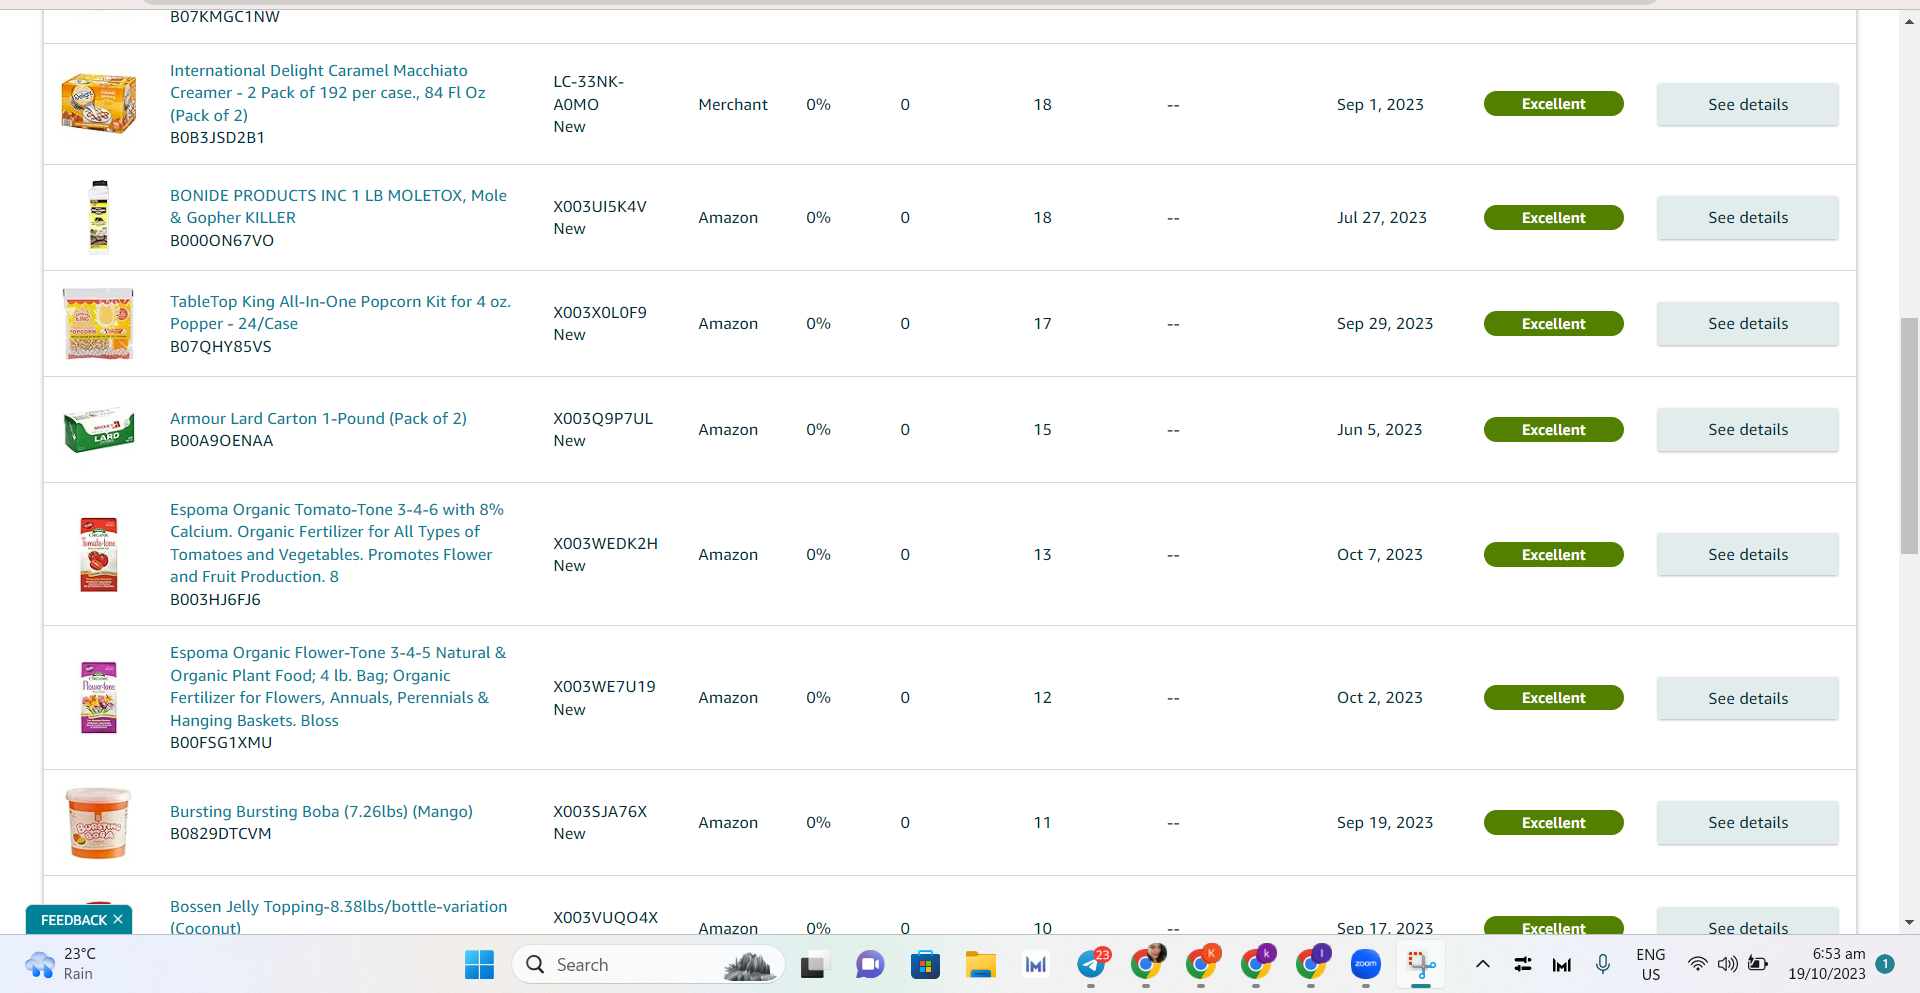1920x993 pixels.
Task: Click the FNSKU text X003SJA76X
Action: click(600, 811)
